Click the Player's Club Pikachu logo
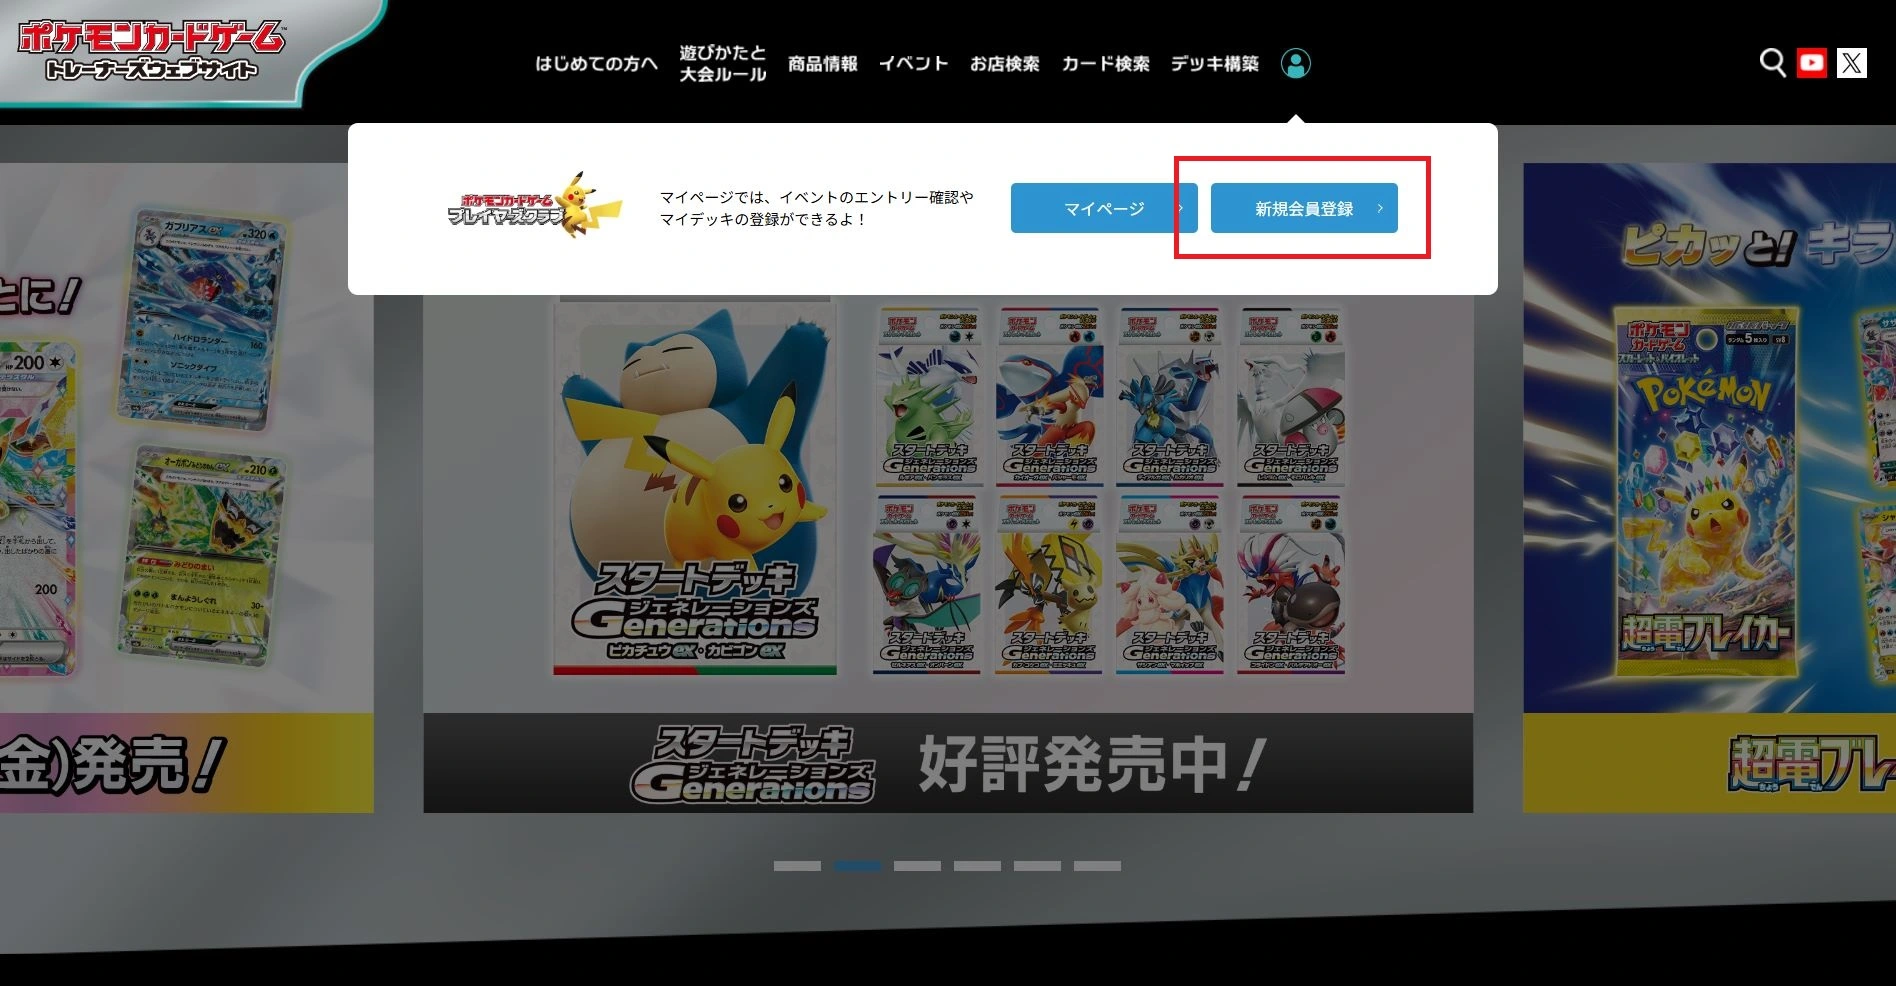1896x986 pixels. pos(534,207)
